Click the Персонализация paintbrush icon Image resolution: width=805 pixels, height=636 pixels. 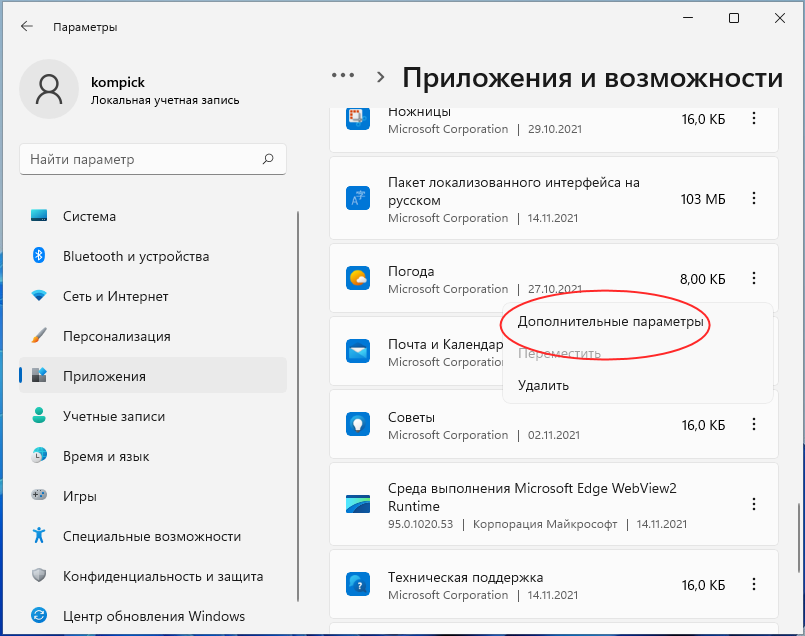tap(39, 336)
